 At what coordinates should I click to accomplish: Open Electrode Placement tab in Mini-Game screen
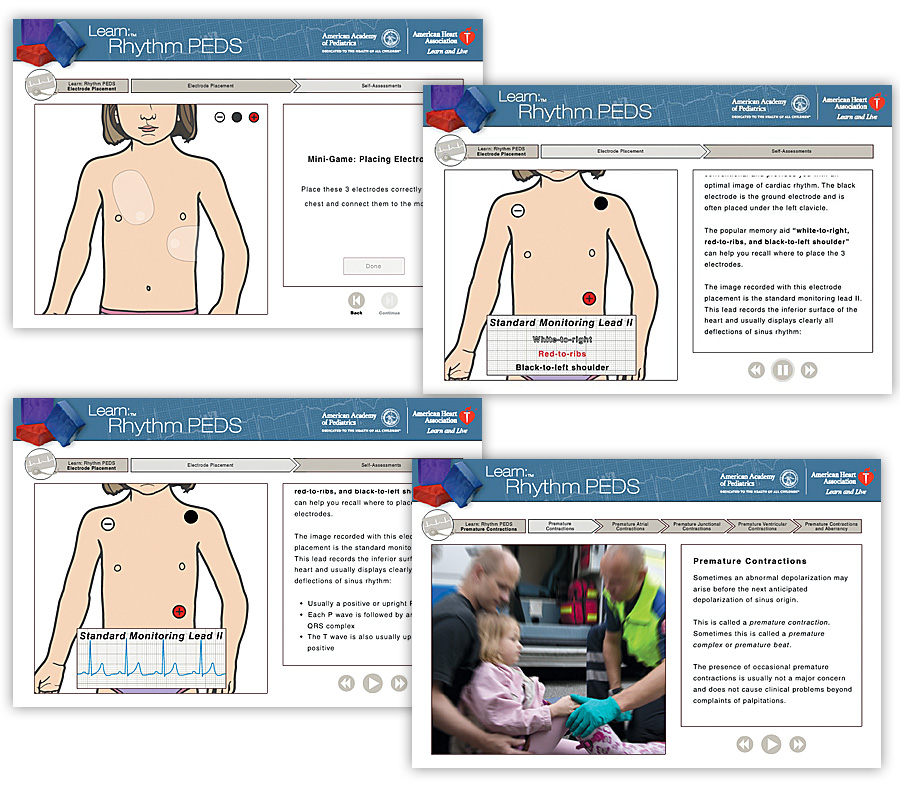[211, 86]
